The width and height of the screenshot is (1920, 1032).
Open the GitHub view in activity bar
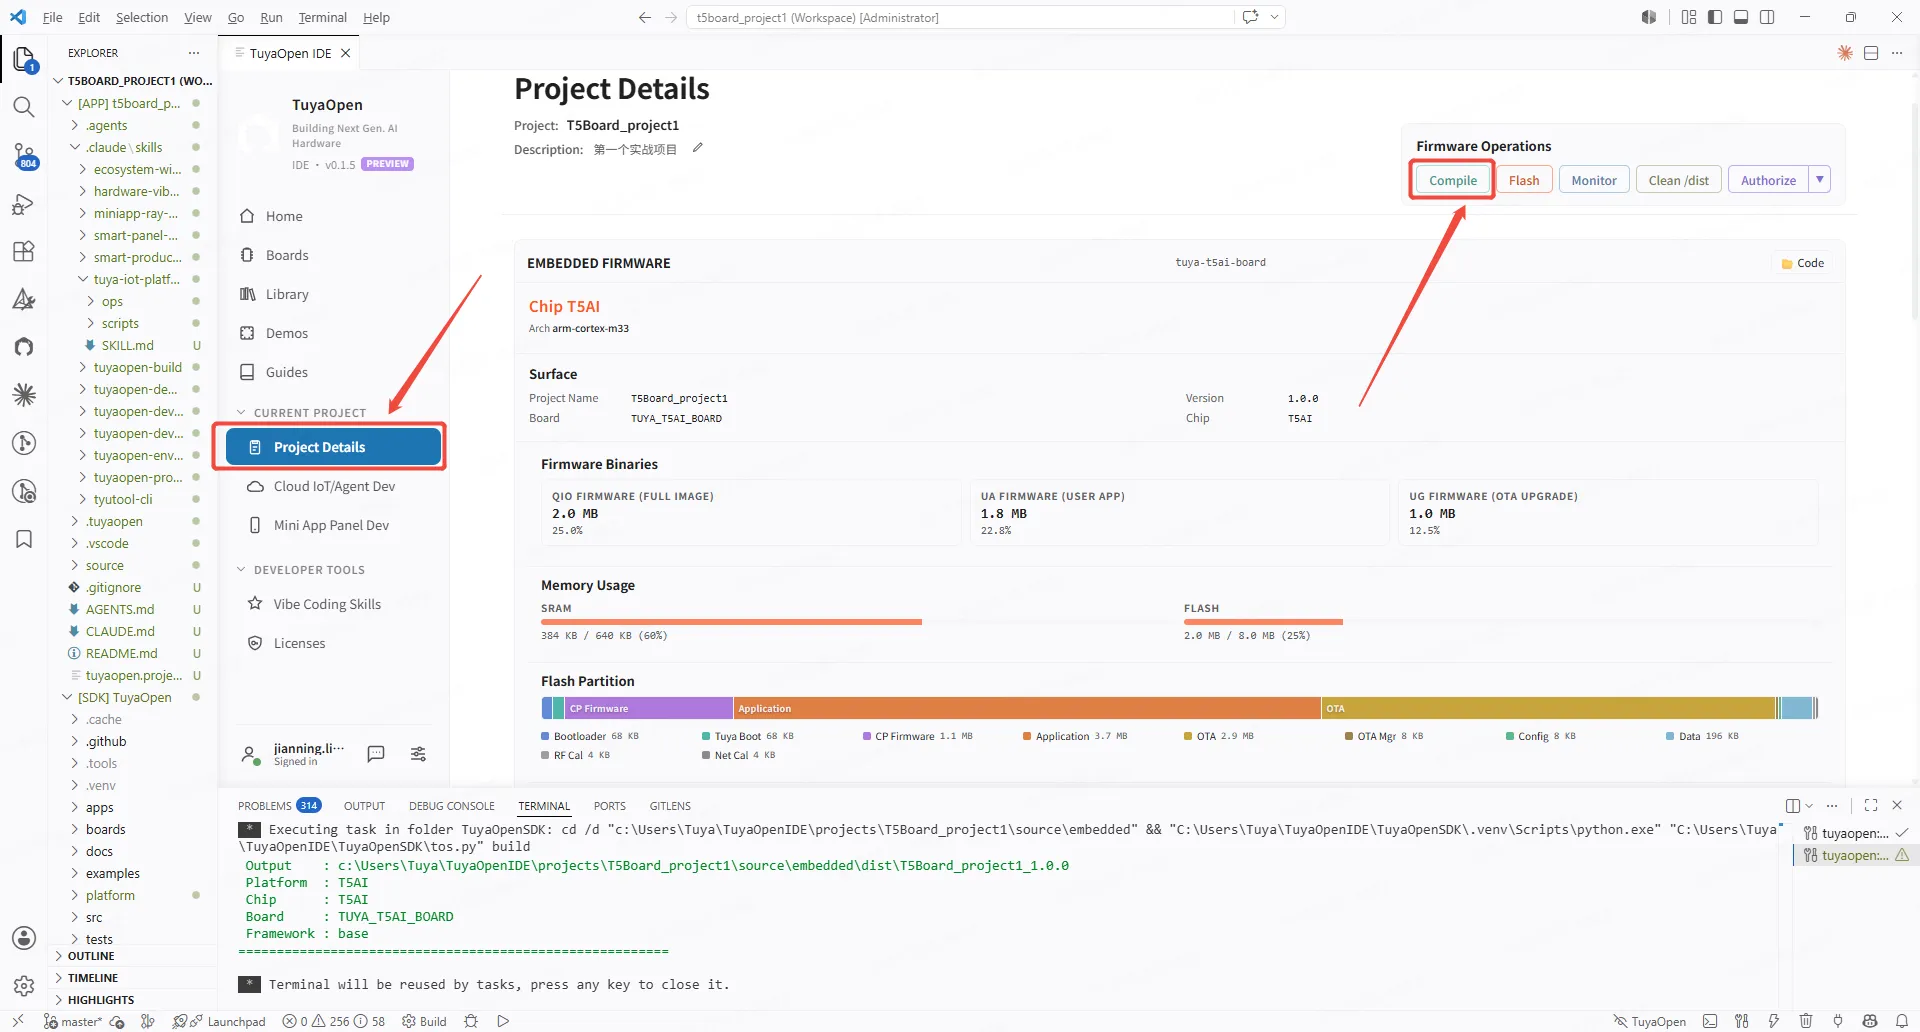[x=24, y=347]
